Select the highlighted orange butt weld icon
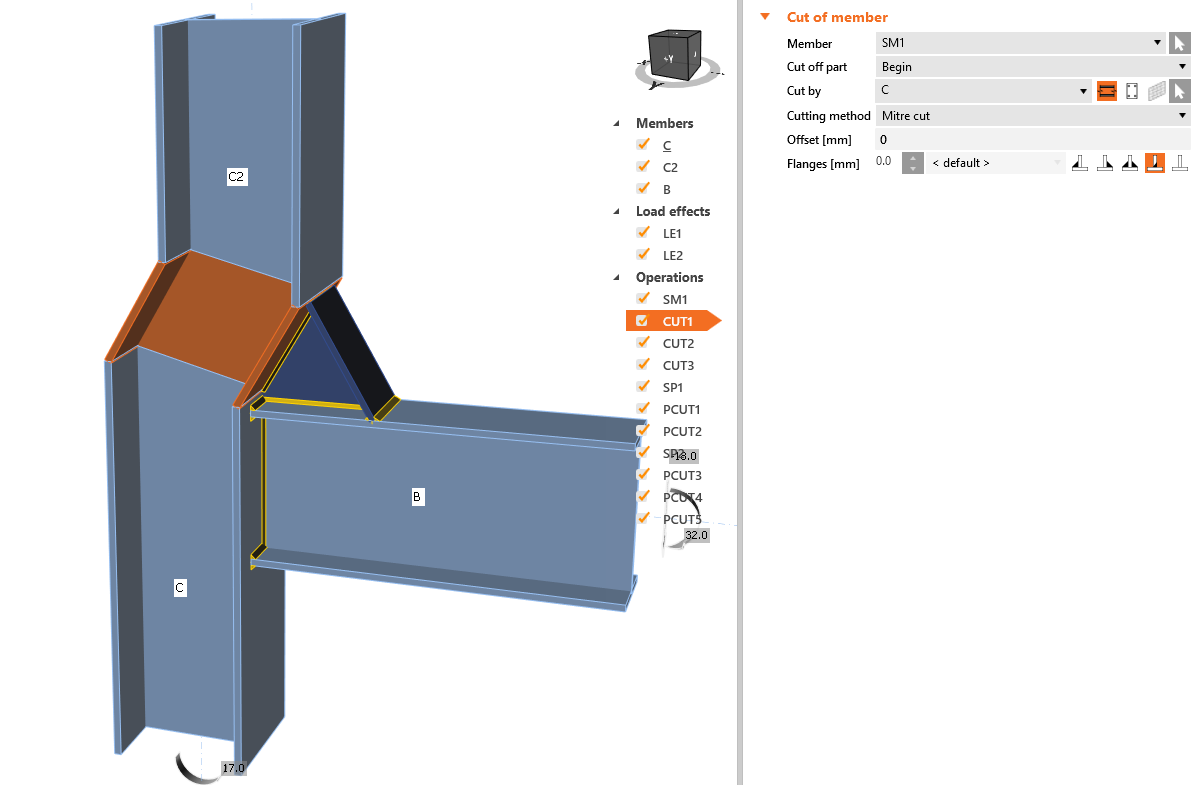 coord(1155,163)
